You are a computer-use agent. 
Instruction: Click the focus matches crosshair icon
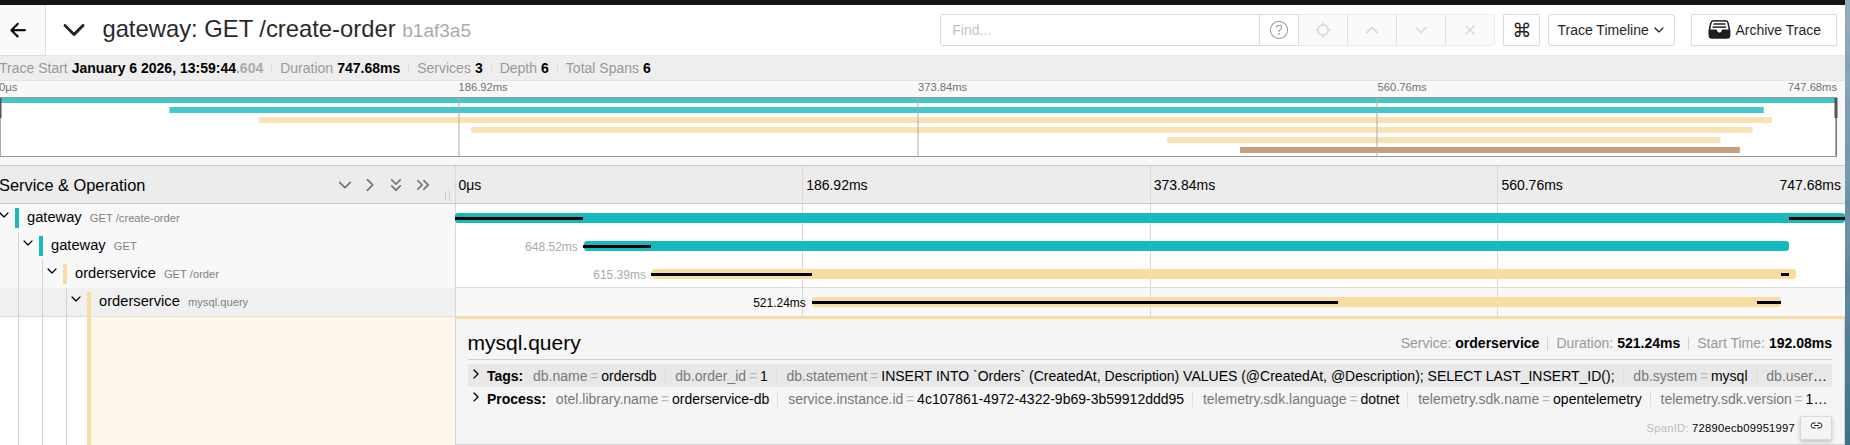(x=1323, y=30)
